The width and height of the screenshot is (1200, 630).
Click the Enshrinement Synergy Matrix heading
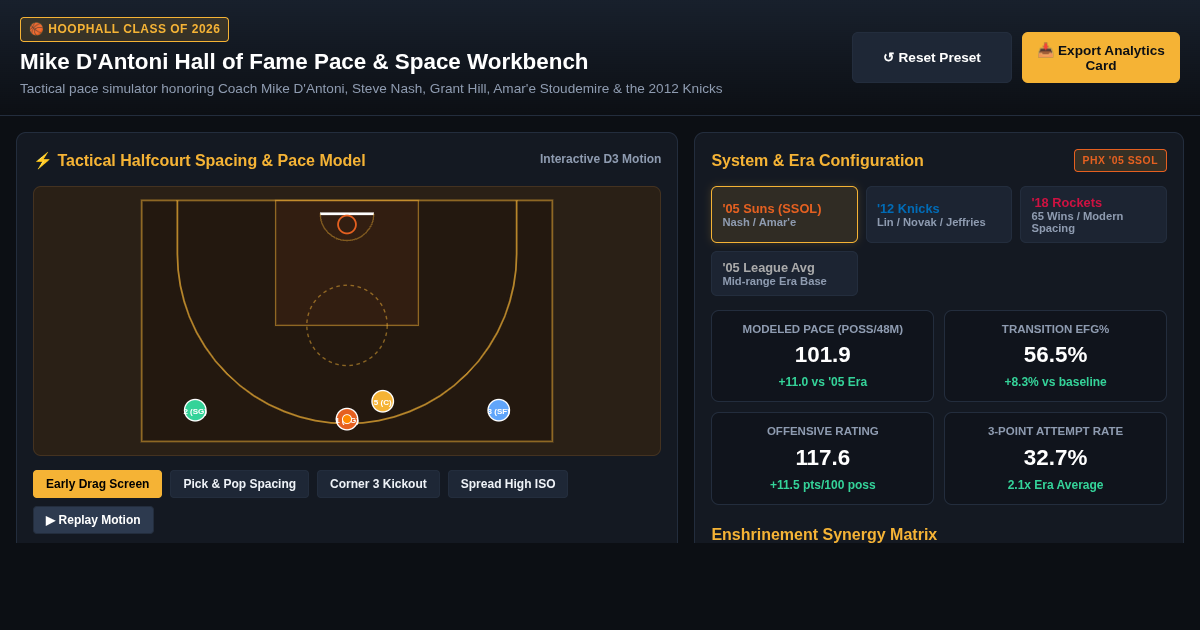pyautogui.click(x=824, y=534)
